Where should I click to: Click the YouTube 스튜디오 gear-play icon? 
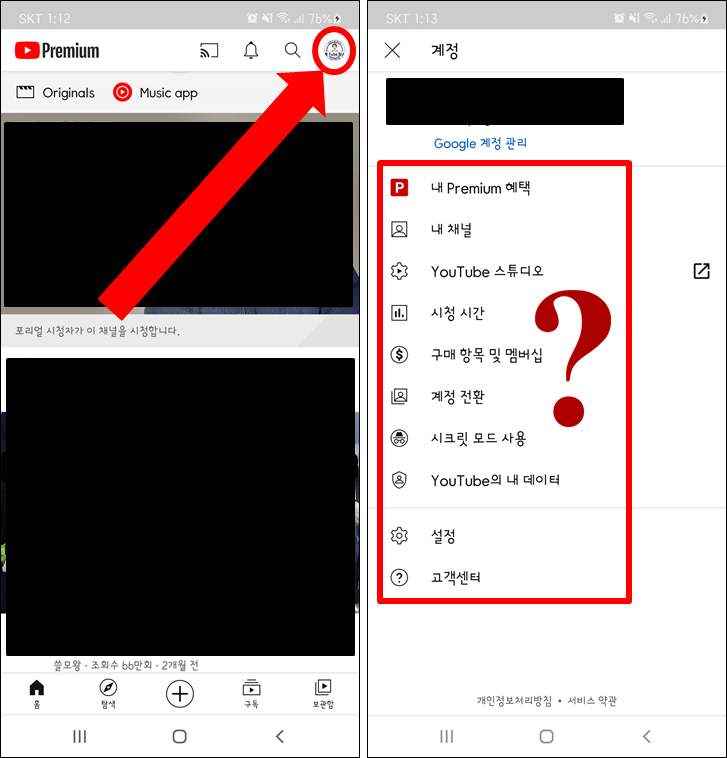point(399,271)
